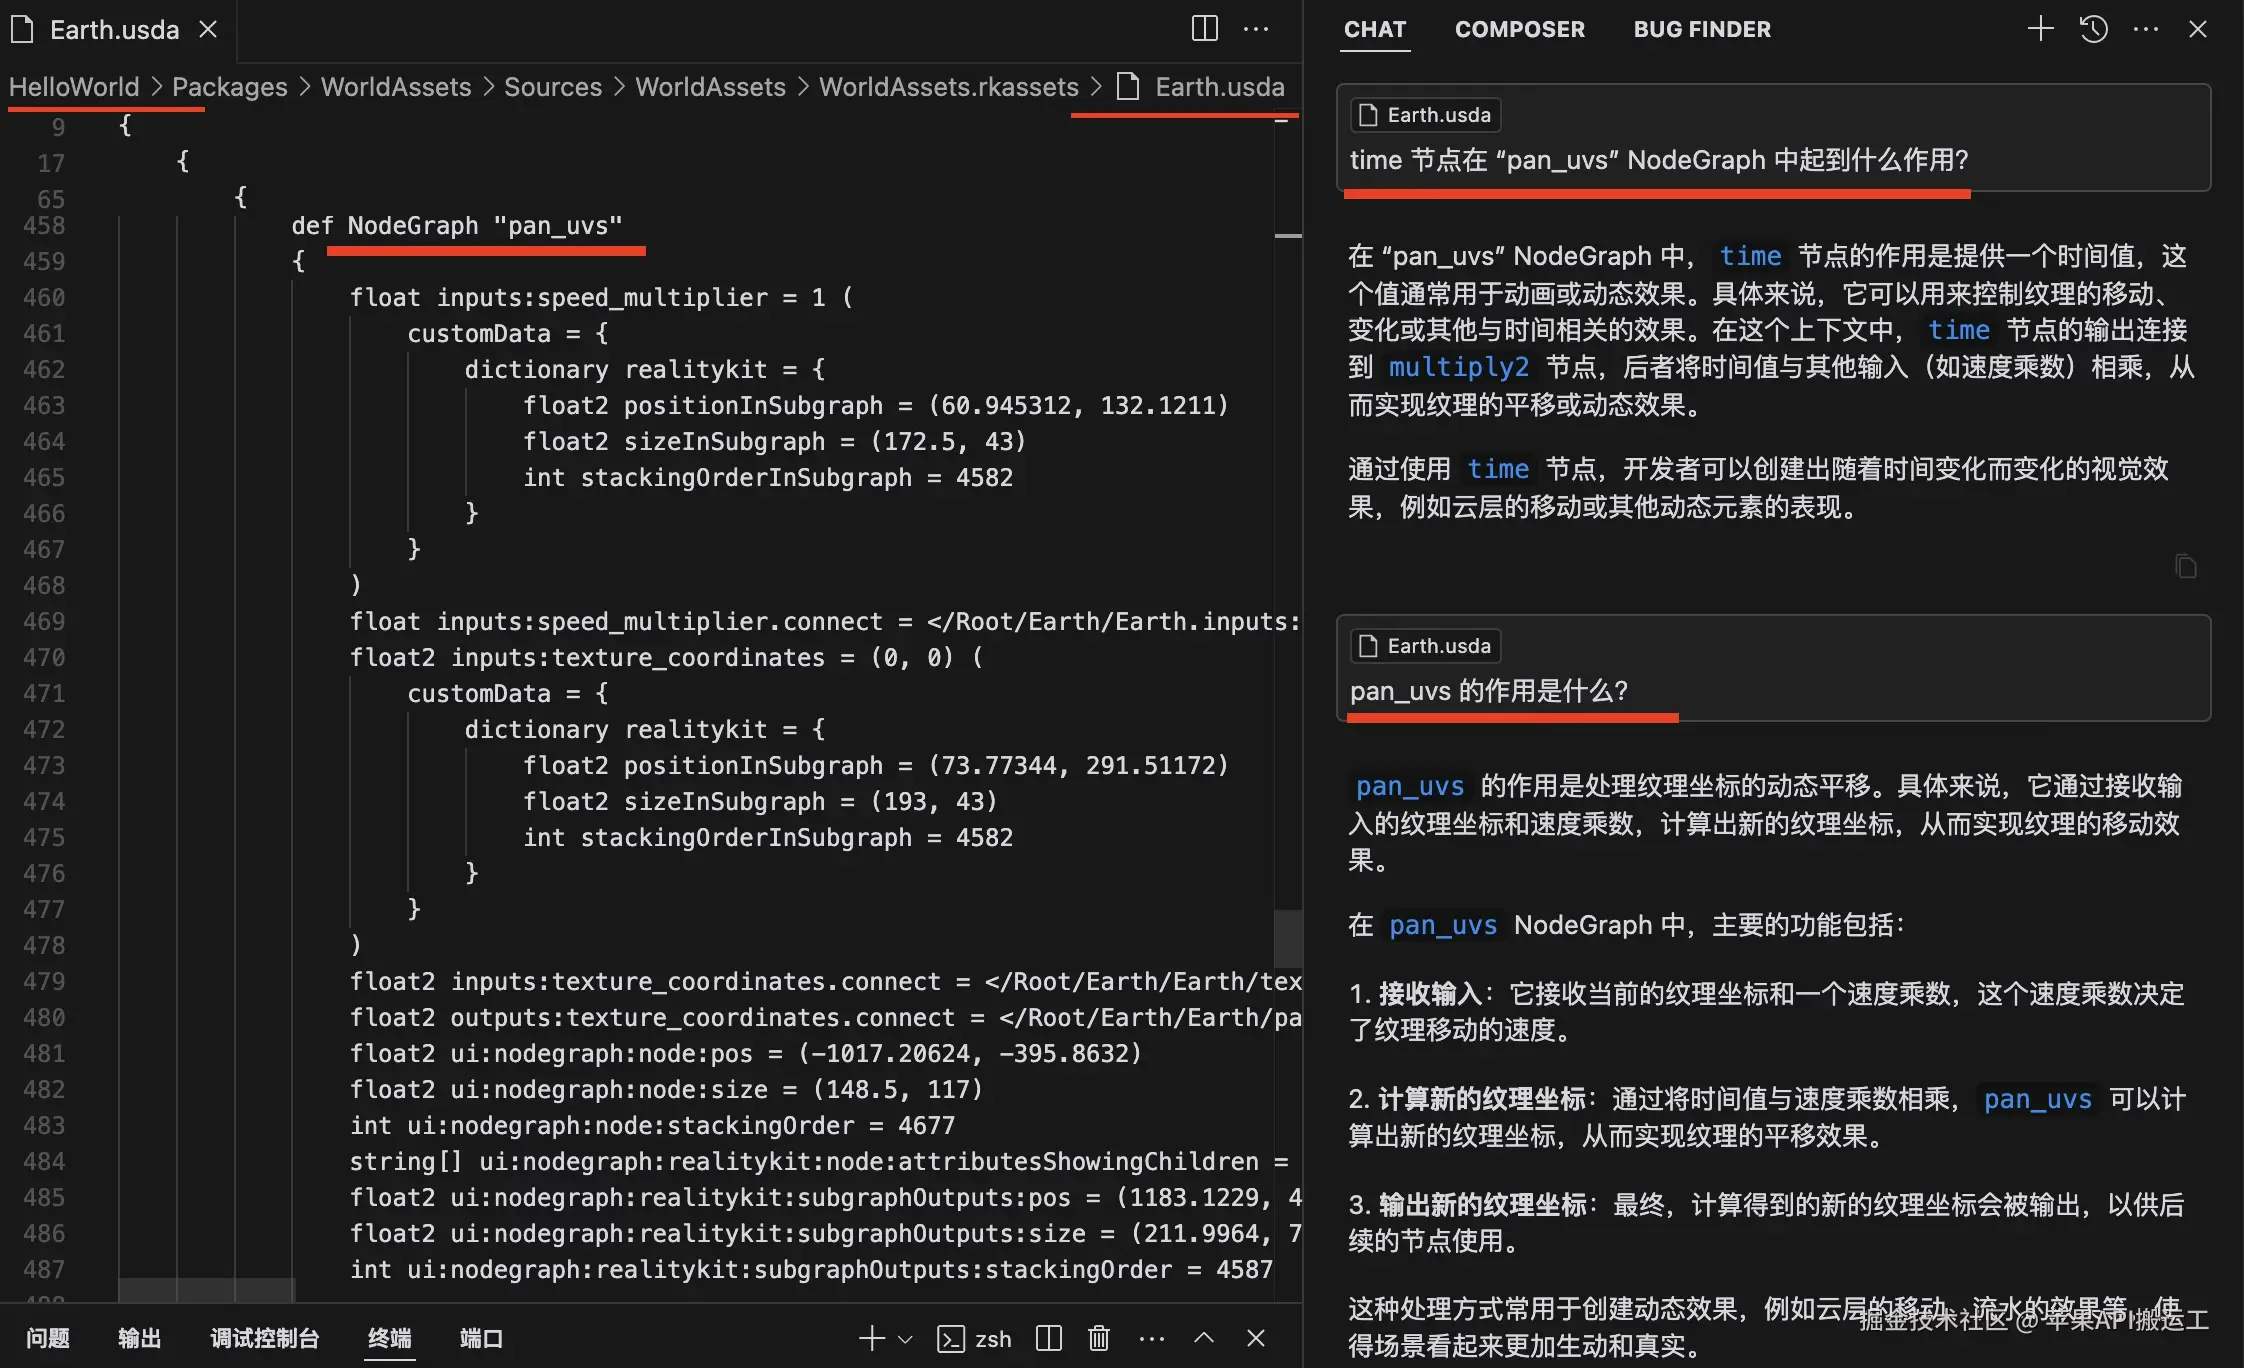Copy the first chat response
The height and width of the screenshot is (1368, 2244).
coord(2185,567)
